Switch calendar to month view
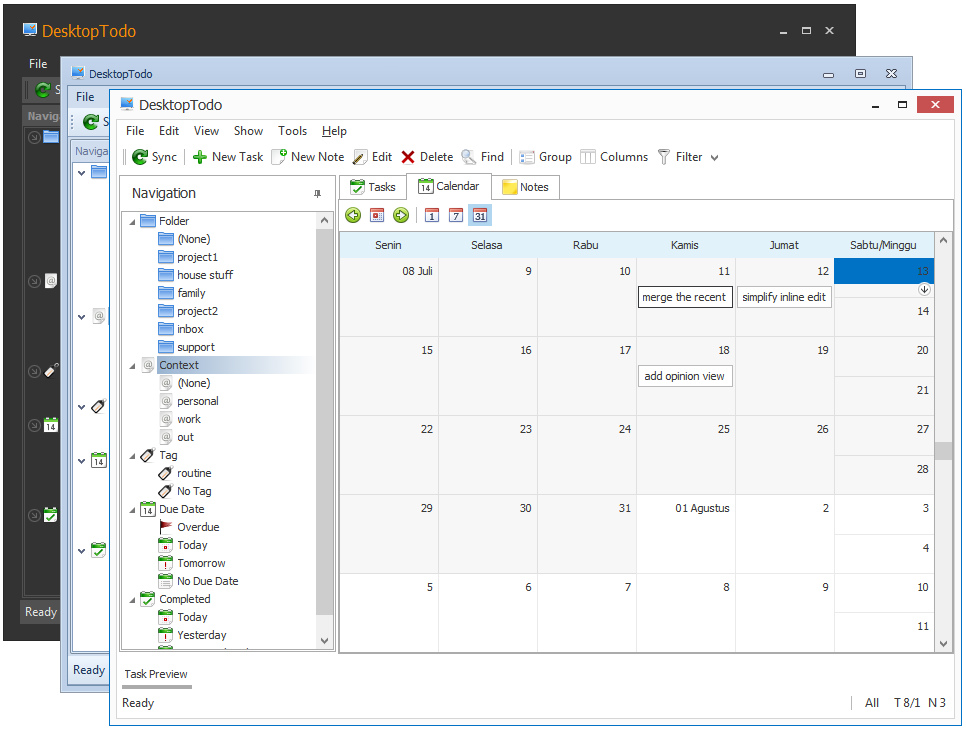The image size is (966, 731). point(480,215)
